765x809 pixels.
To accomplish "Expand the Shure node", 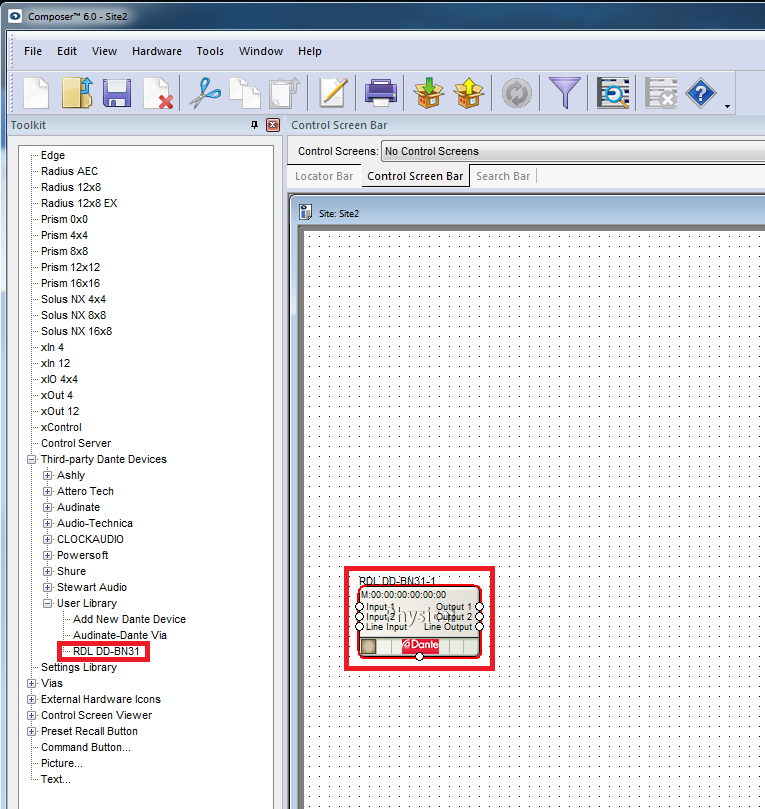I will [47, 571].
